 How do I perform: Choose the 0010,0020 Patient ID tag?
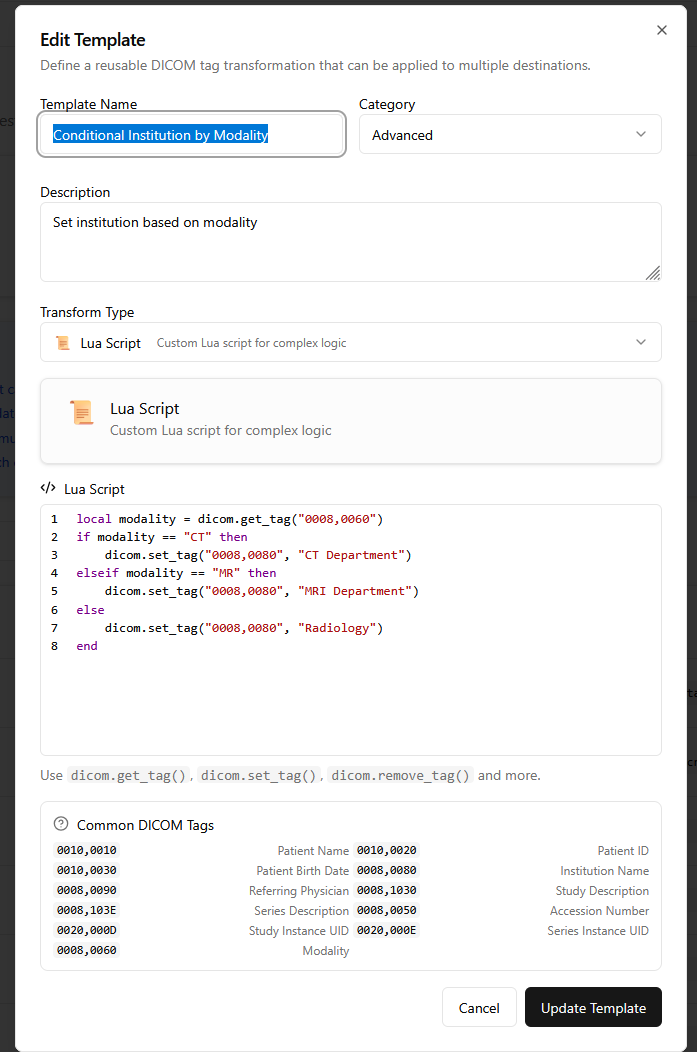coord(386,851)
